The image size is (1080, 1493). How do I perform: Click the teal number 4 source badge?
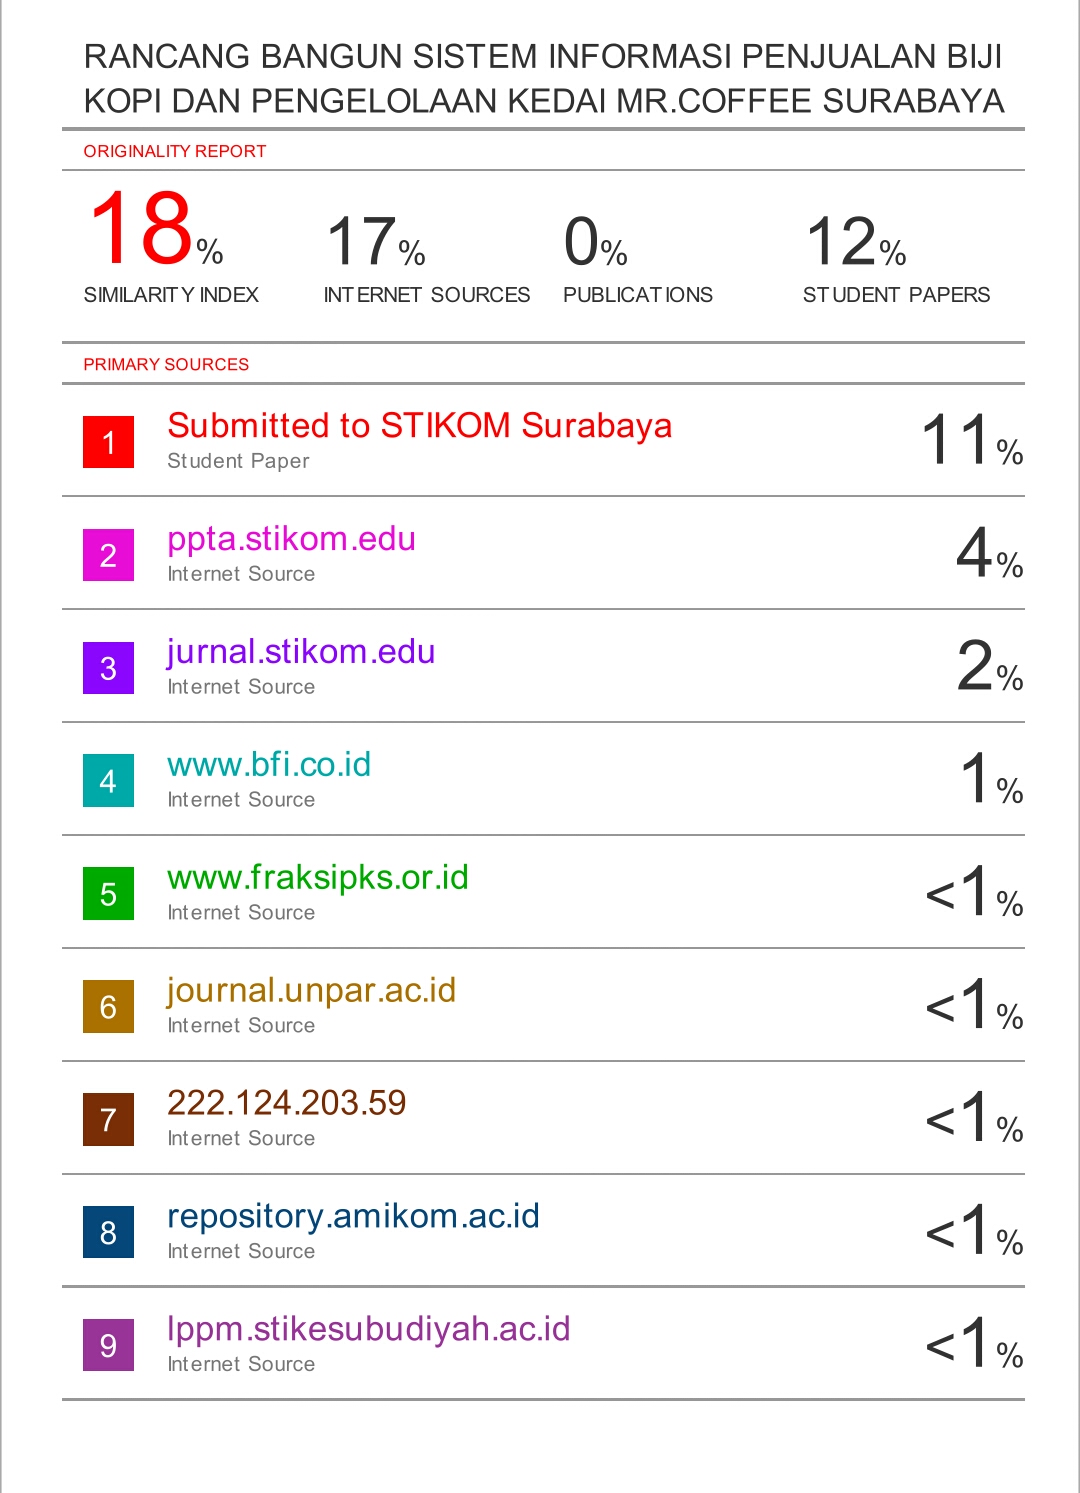pyautogui.click(x=108, y=781)
